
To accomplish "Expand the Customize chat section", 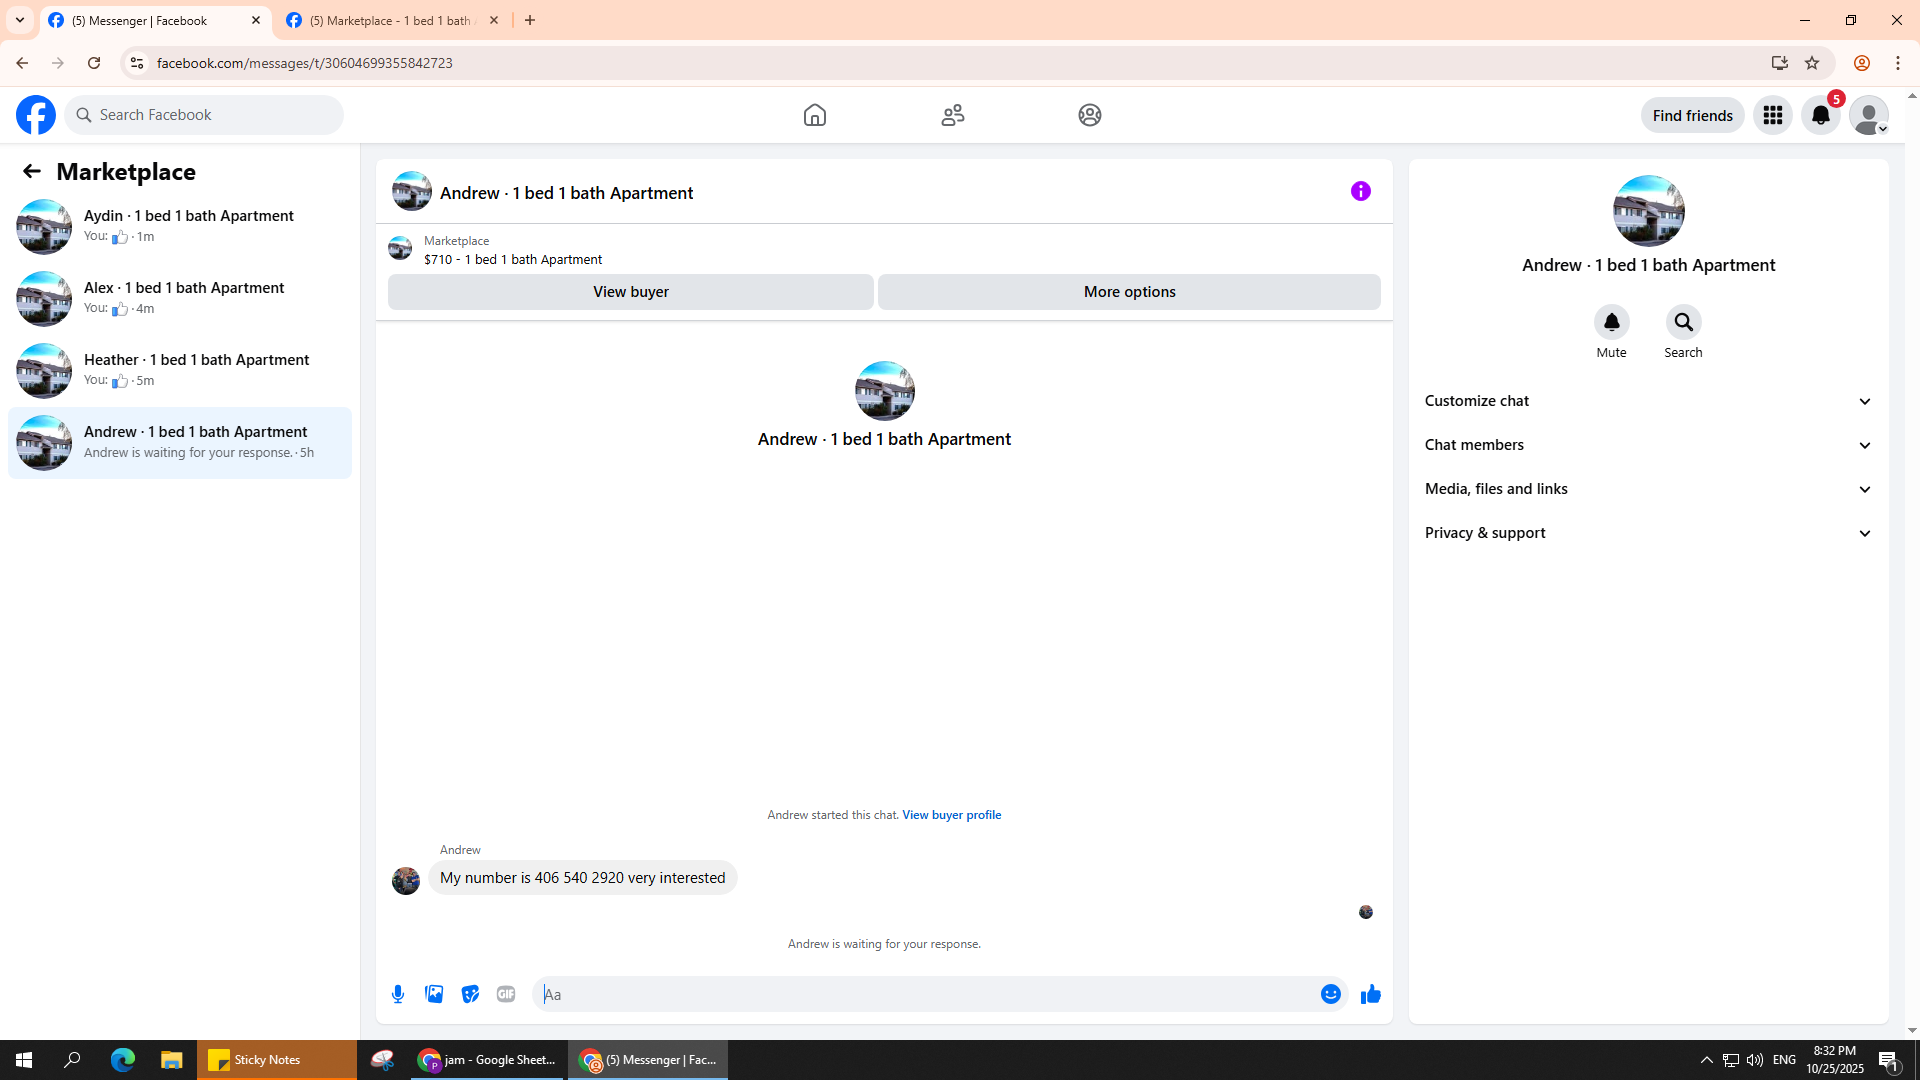I will (1648, 401).
